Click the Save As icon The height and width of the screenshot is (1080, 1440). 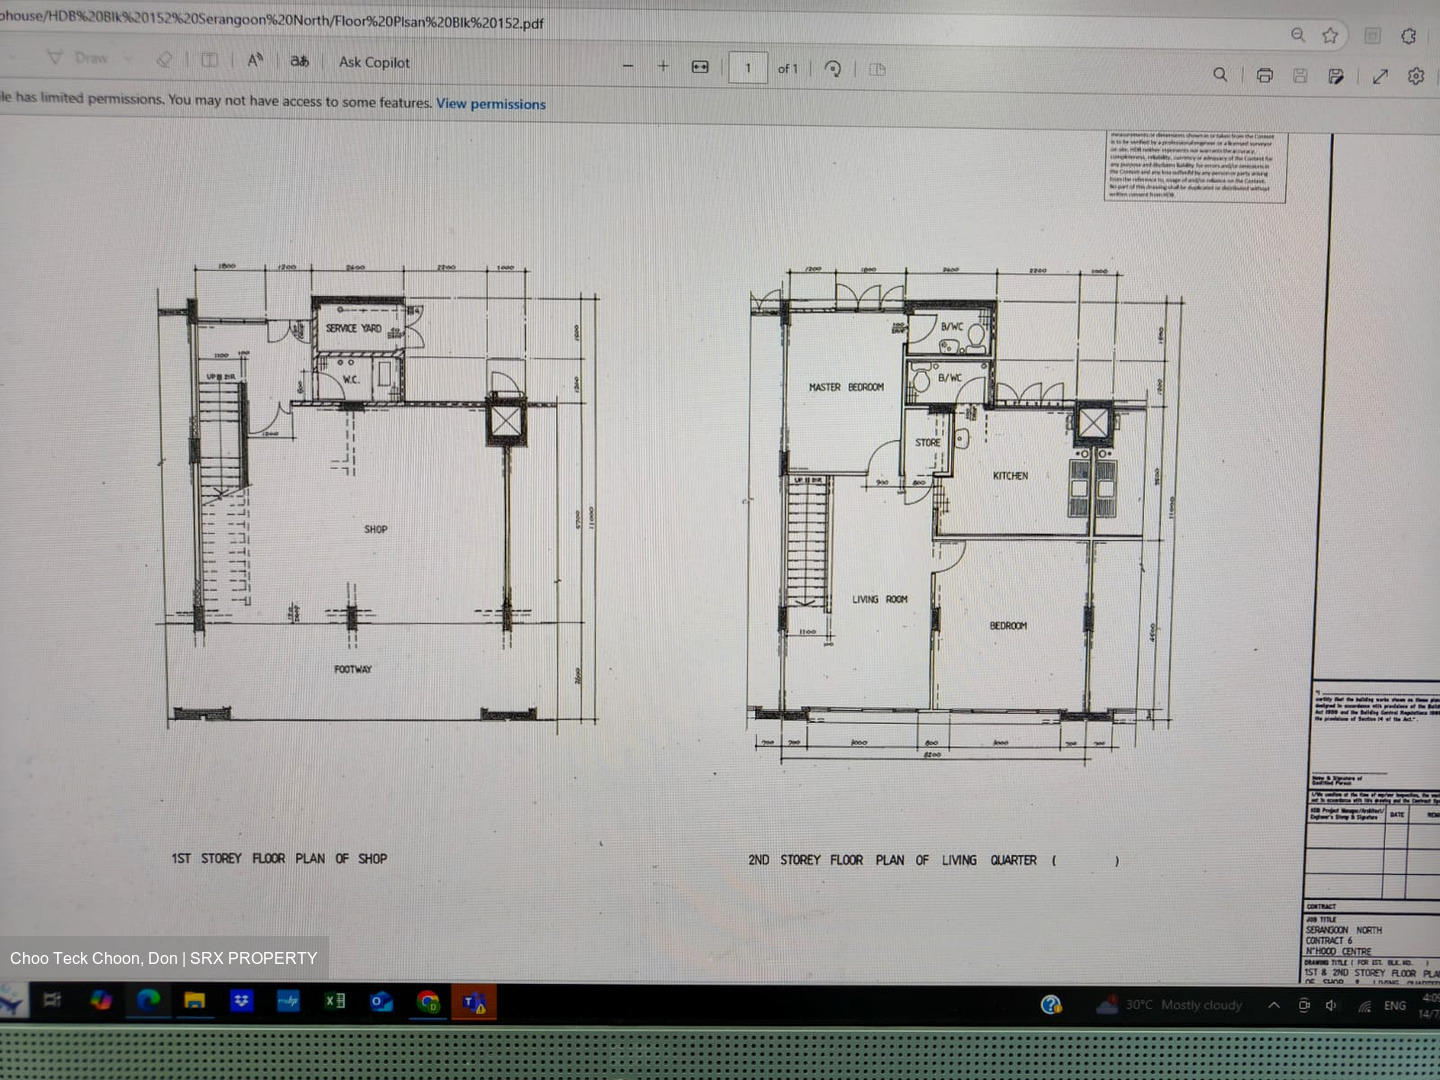1335,76
